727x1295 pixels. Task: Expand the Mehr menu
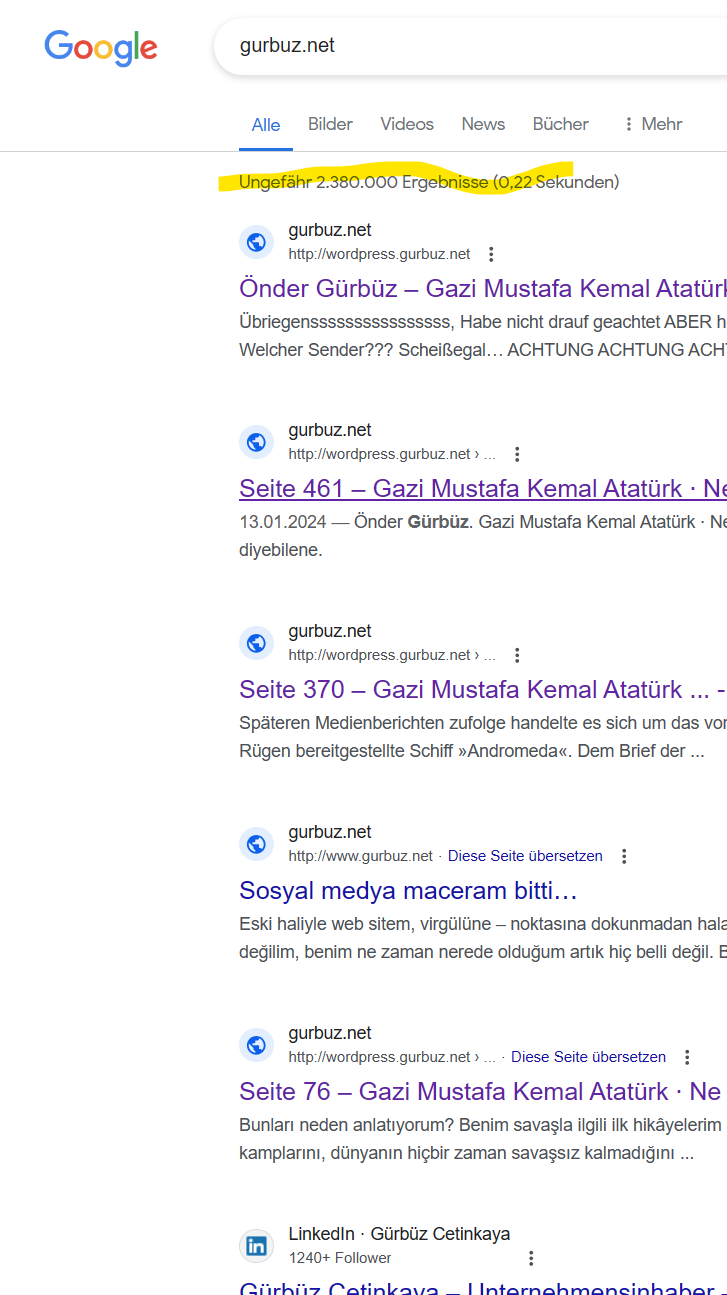tap(652, 124)
